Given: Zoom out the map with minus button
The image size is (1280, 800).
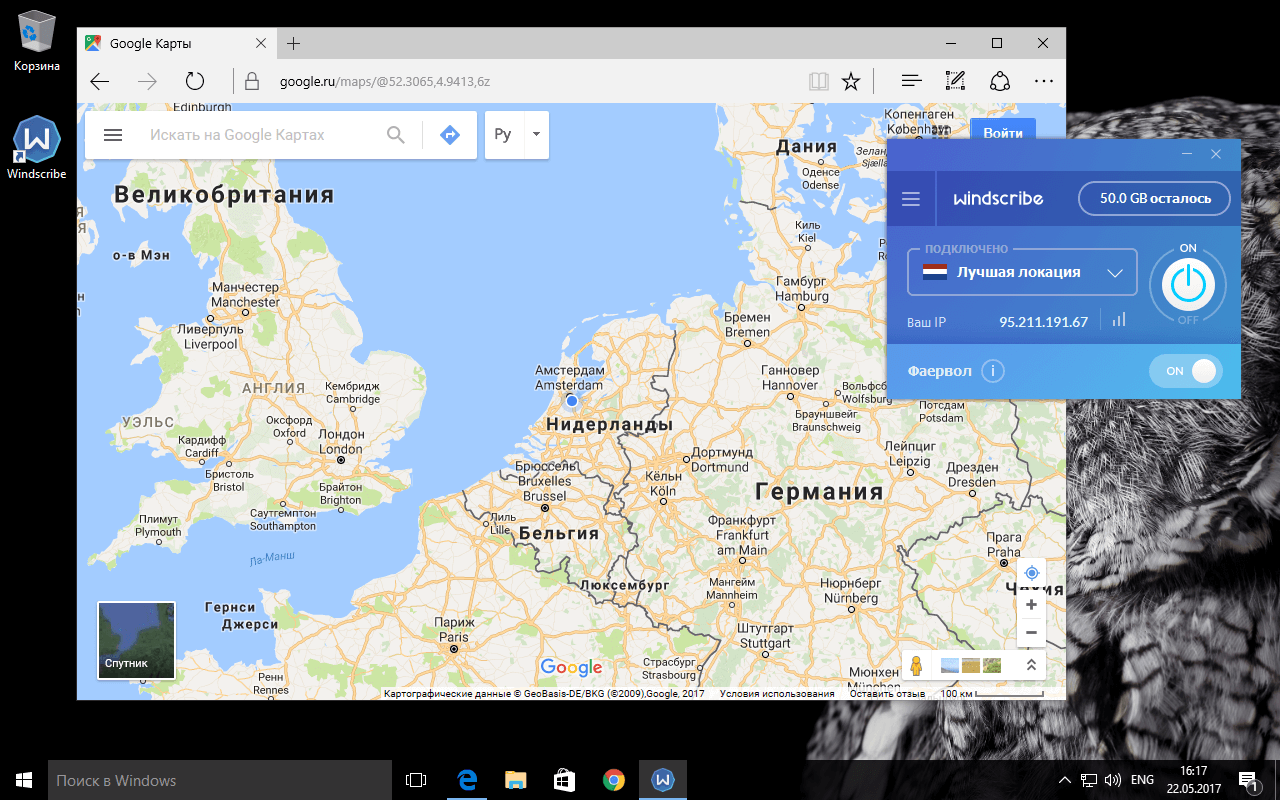Looking at the screenshot, I should [x=1031, y=632].
